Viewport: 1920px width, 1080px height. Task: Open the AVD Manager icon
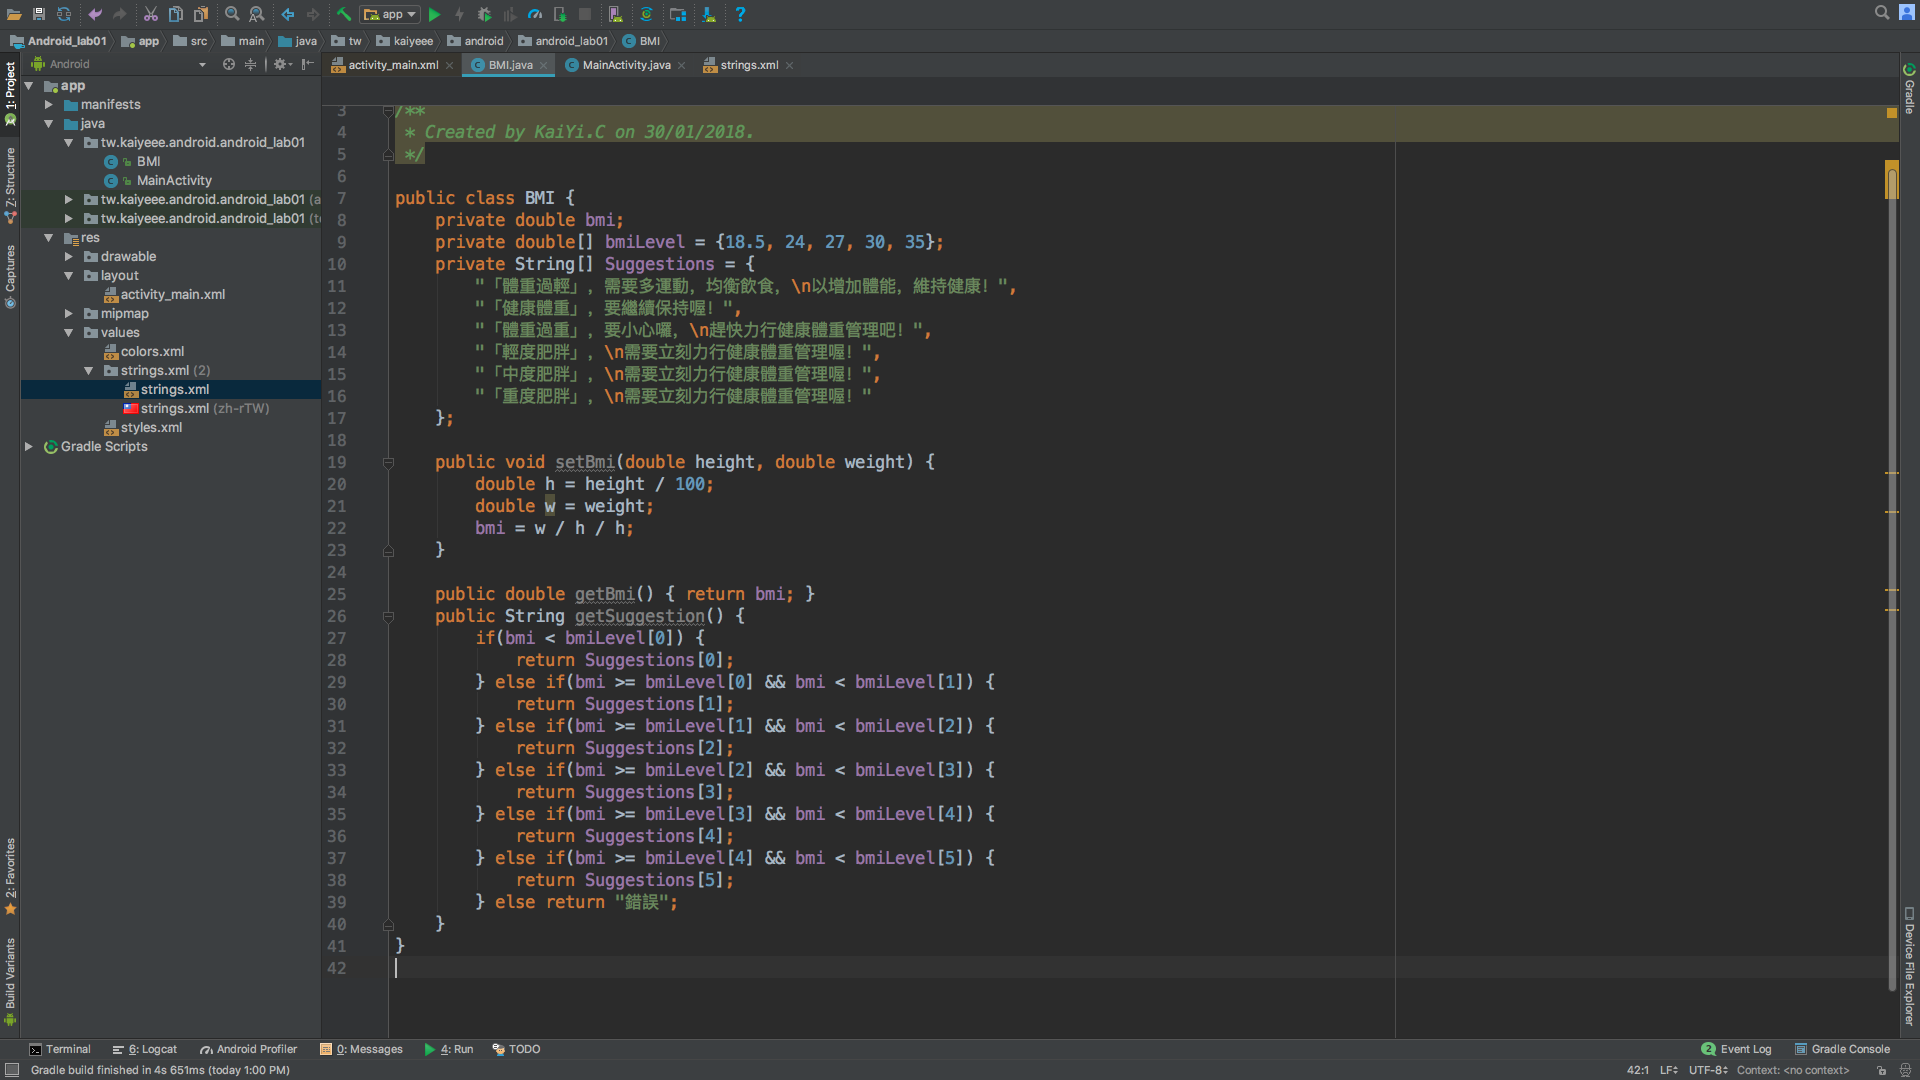(x=616, y=14)
